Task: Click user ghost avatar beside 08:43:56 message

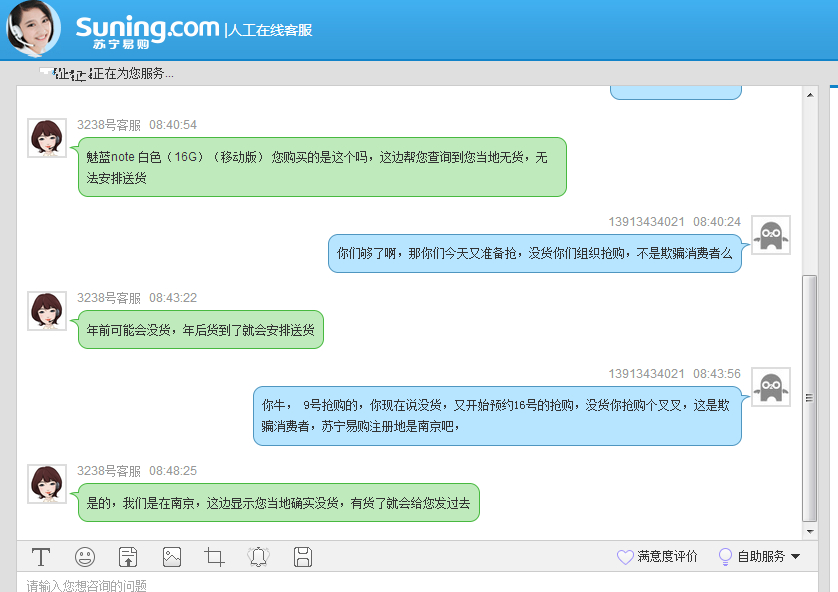Action: coord(771,387)
